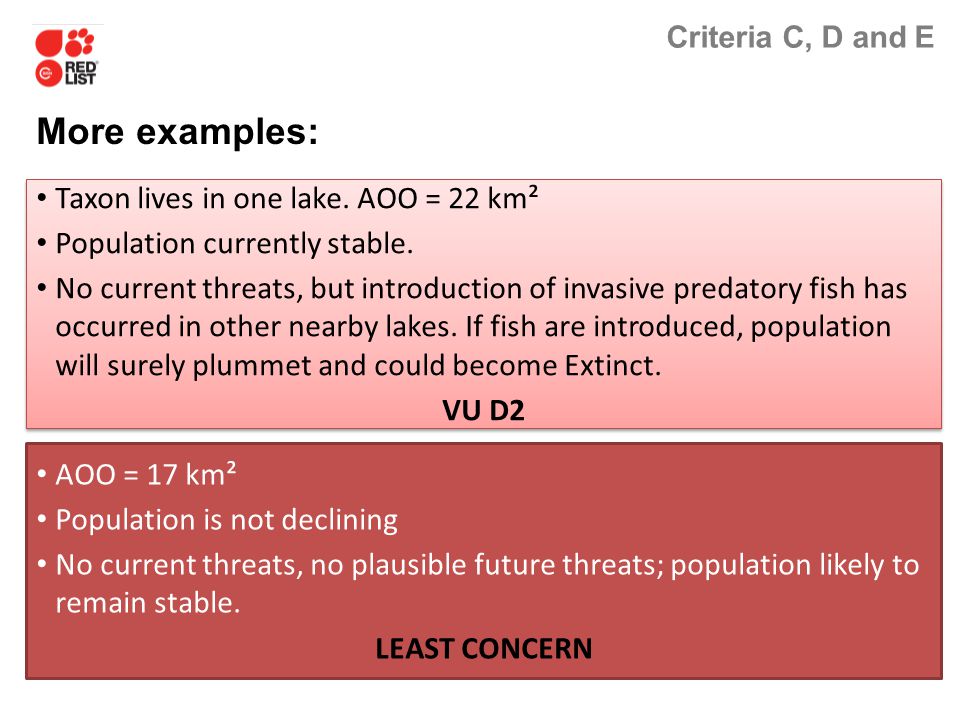The height and width of the screenshot is (720, 960).
Task: Click the 'AOO = 17 km²' bullet
Action: pos(137,474)
